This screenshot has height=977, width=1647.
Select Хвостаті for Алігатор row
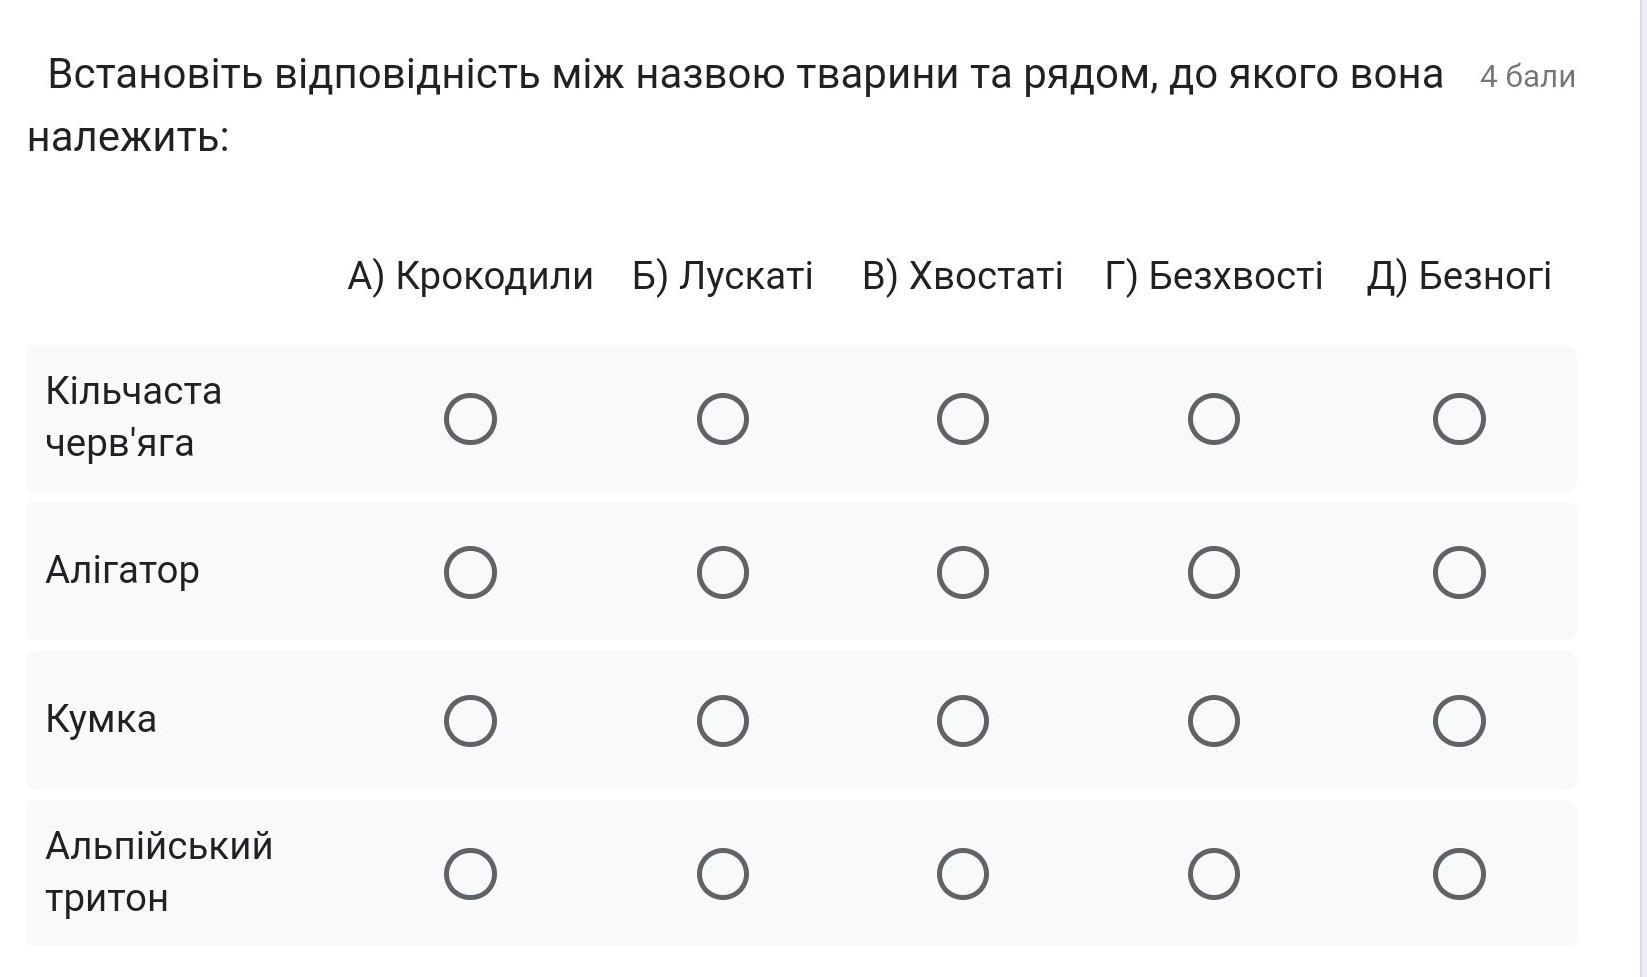pyautogui.click(x=963, y=572)
